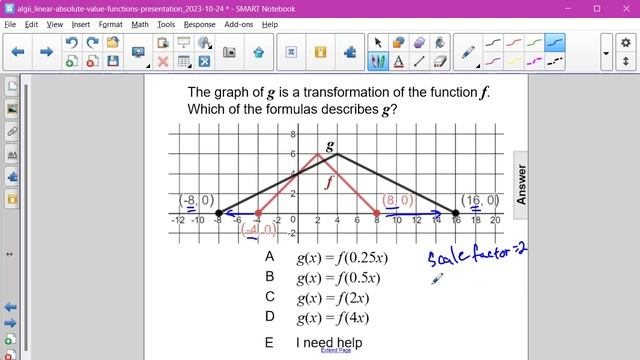Save the notebook file
The width and height of the screenshot is (640, 360).
(x=113, y=62)
